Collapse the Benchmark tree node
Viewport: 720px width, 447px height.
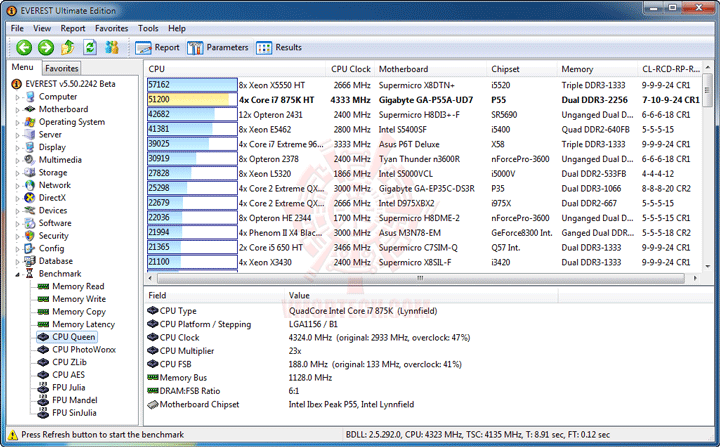pos(17,274)
